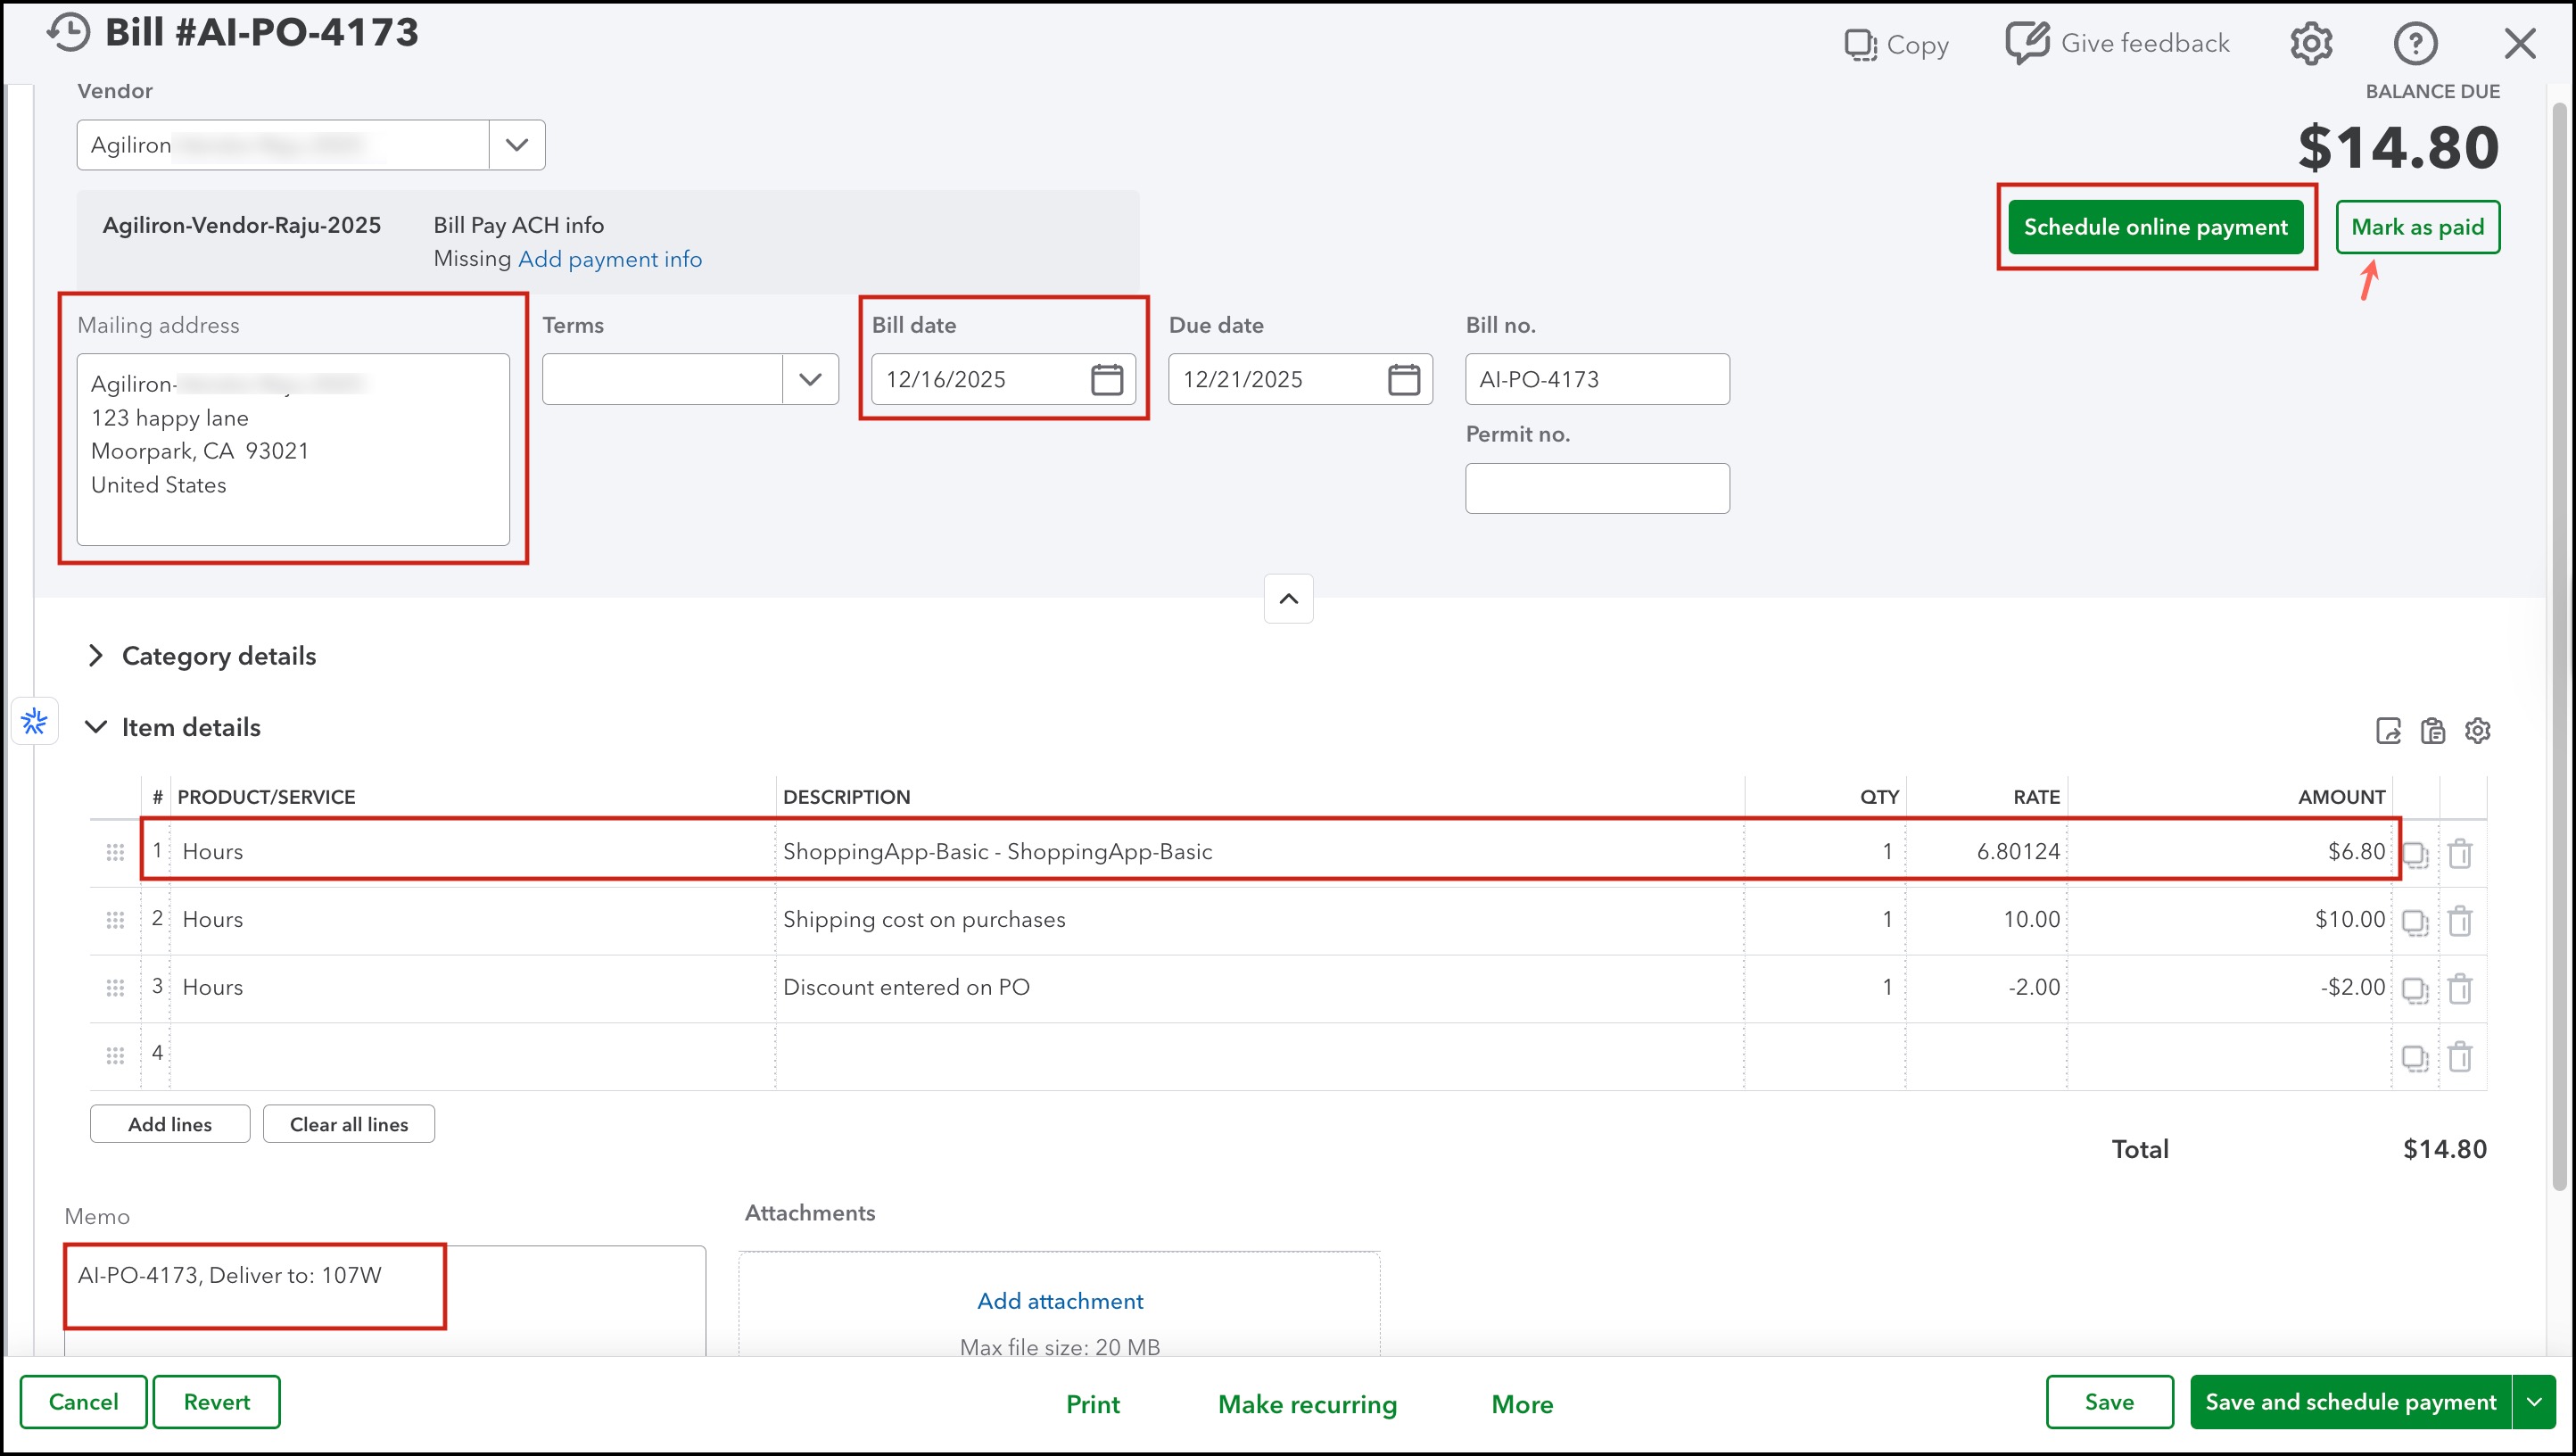Open the Vendor dropdown arrow
The image size is (2576, 1456).
(516, 145)
